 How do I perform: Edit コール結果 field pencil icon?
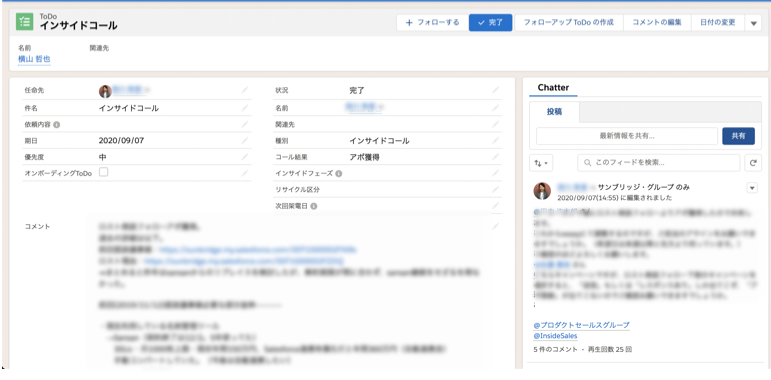(x=496, y=157)
